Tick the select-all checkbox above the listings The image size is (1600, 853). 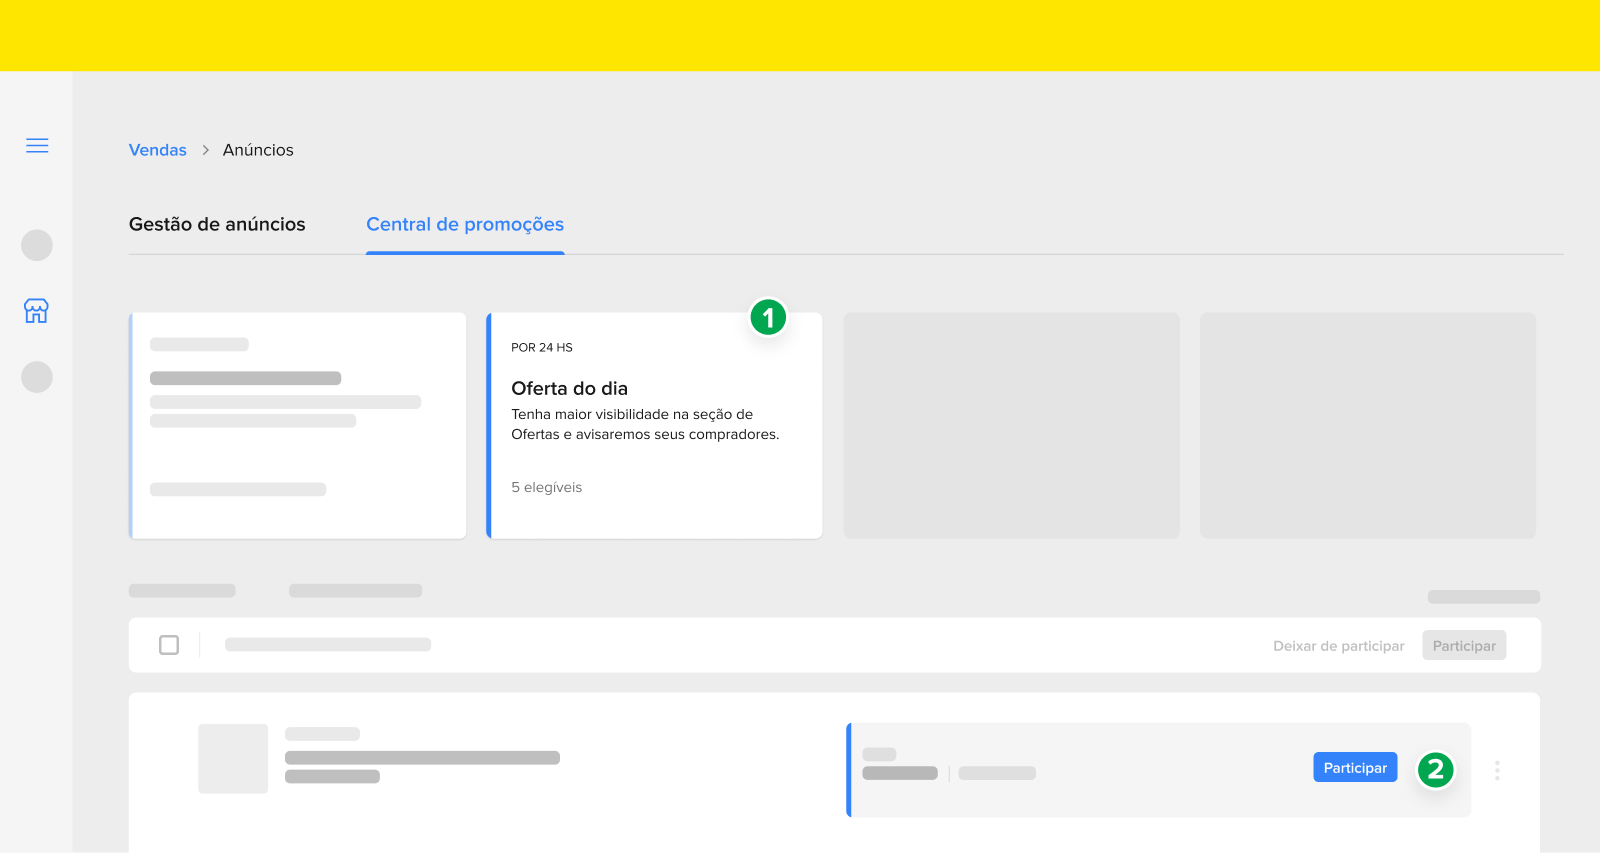(169, 645)
